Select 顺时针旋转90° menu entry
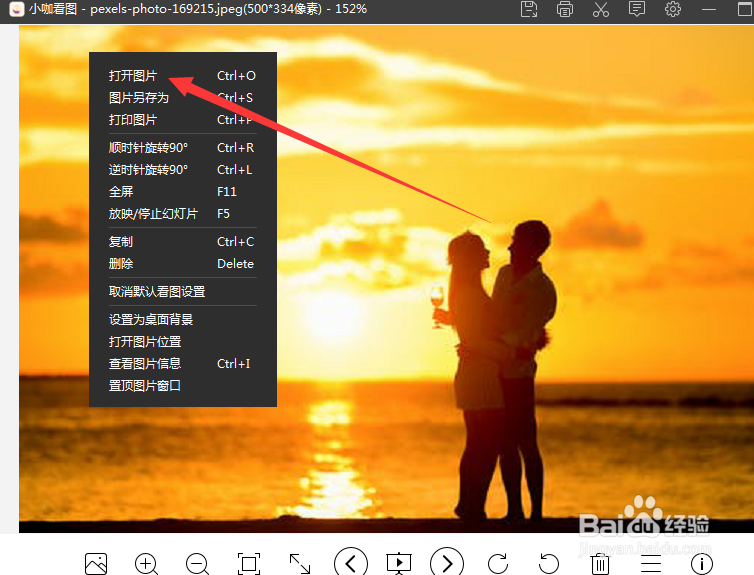Screen dimensions: 754x575 (183, 148)
